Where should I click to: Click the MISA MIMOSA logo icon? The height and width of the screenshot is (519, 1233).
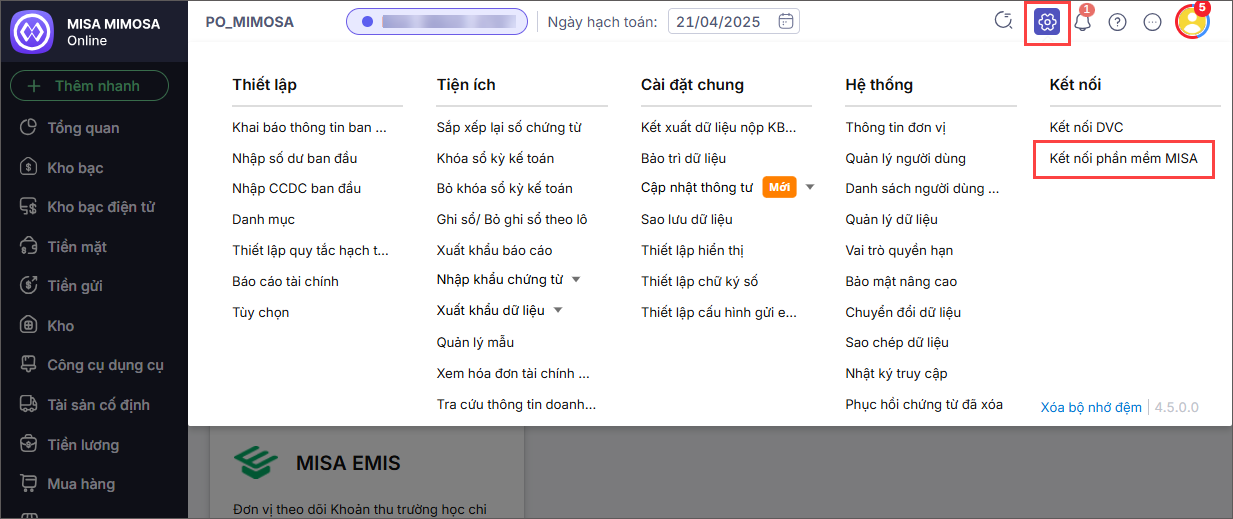30,31
